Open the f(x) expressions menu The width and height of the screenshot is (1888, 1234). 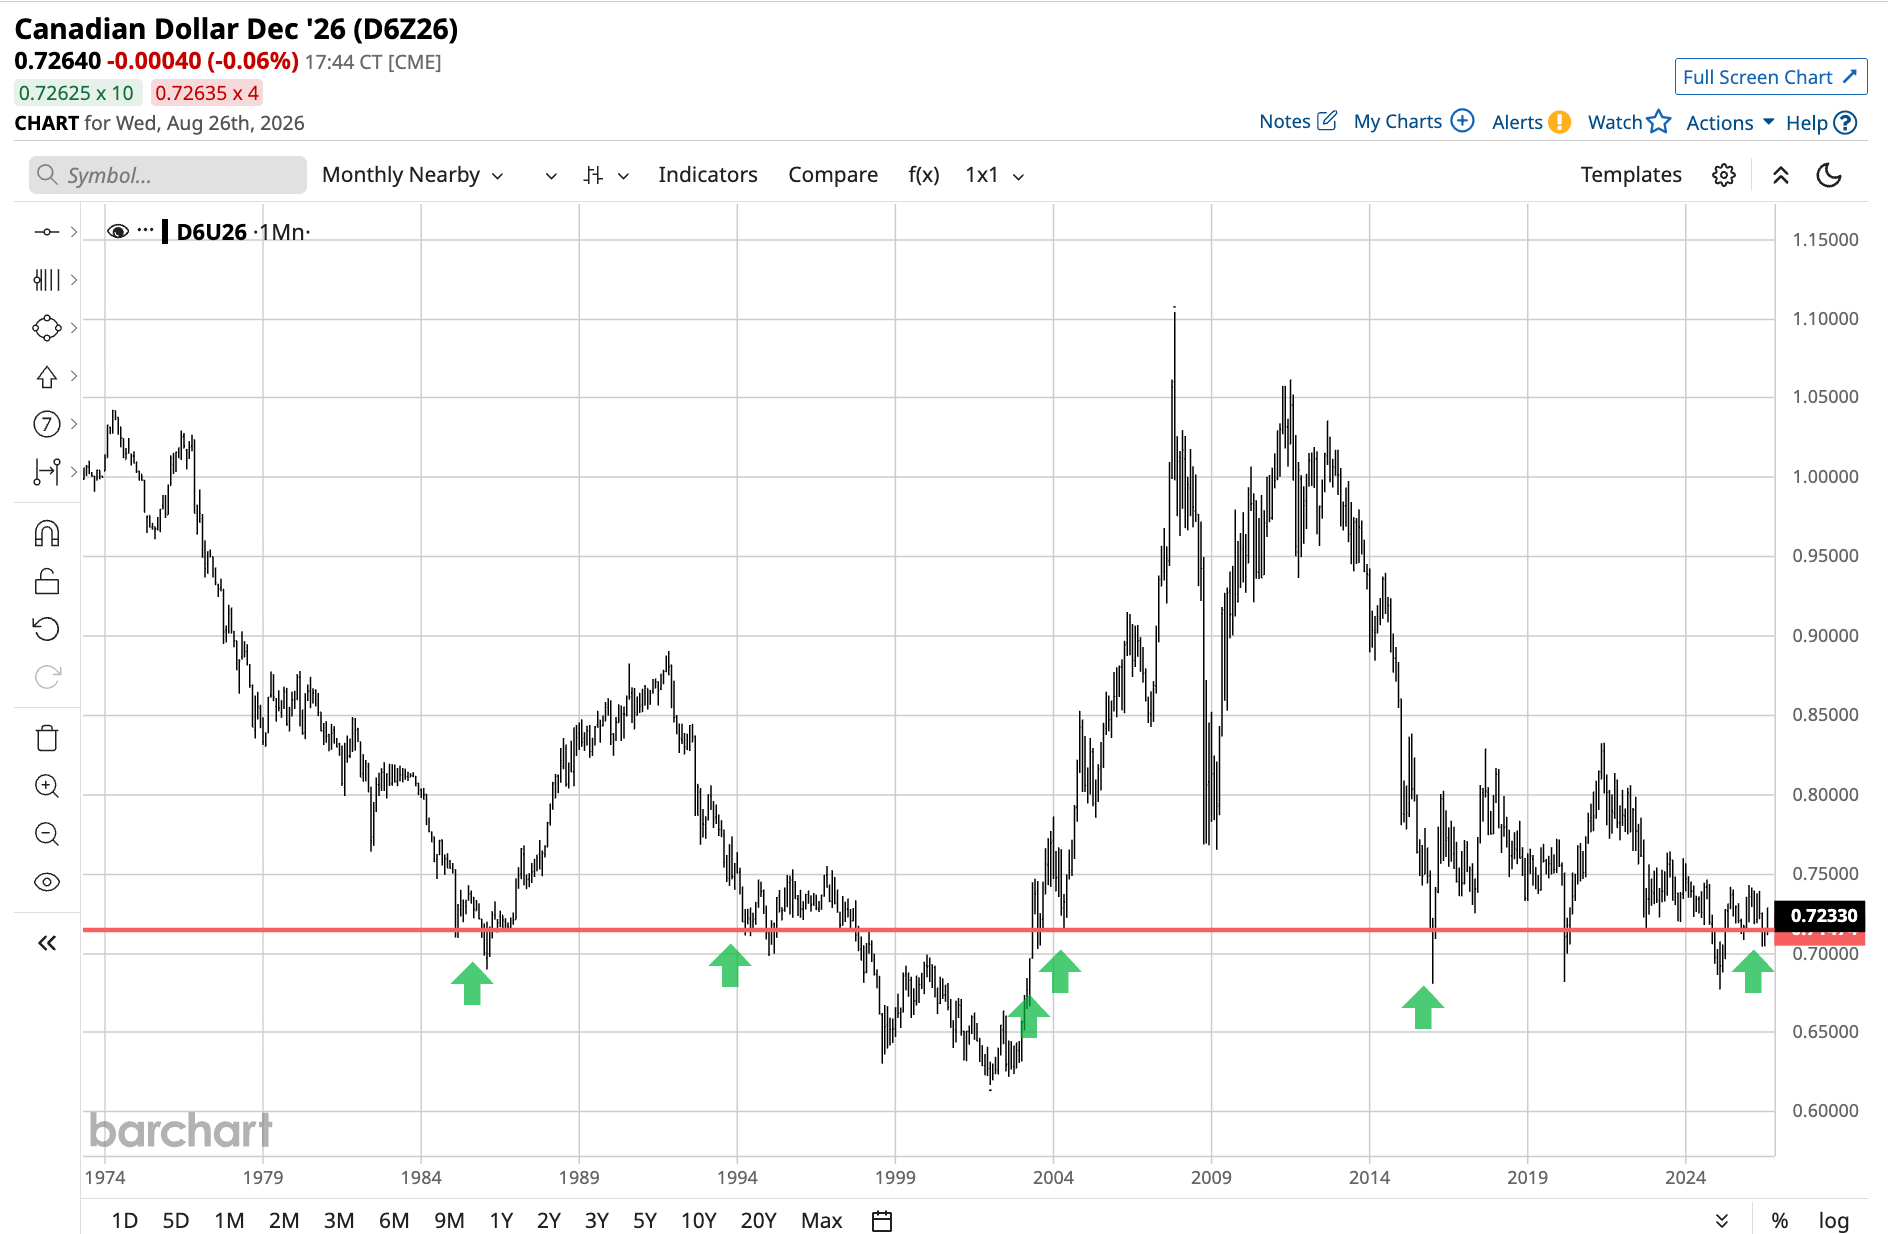pos(924,175)
